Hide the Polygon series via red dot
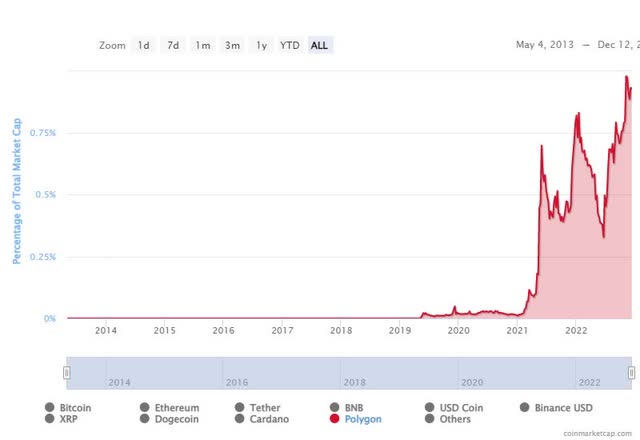Image resolution: width=640 pixels, height=440 pixels. pos(335,418)
